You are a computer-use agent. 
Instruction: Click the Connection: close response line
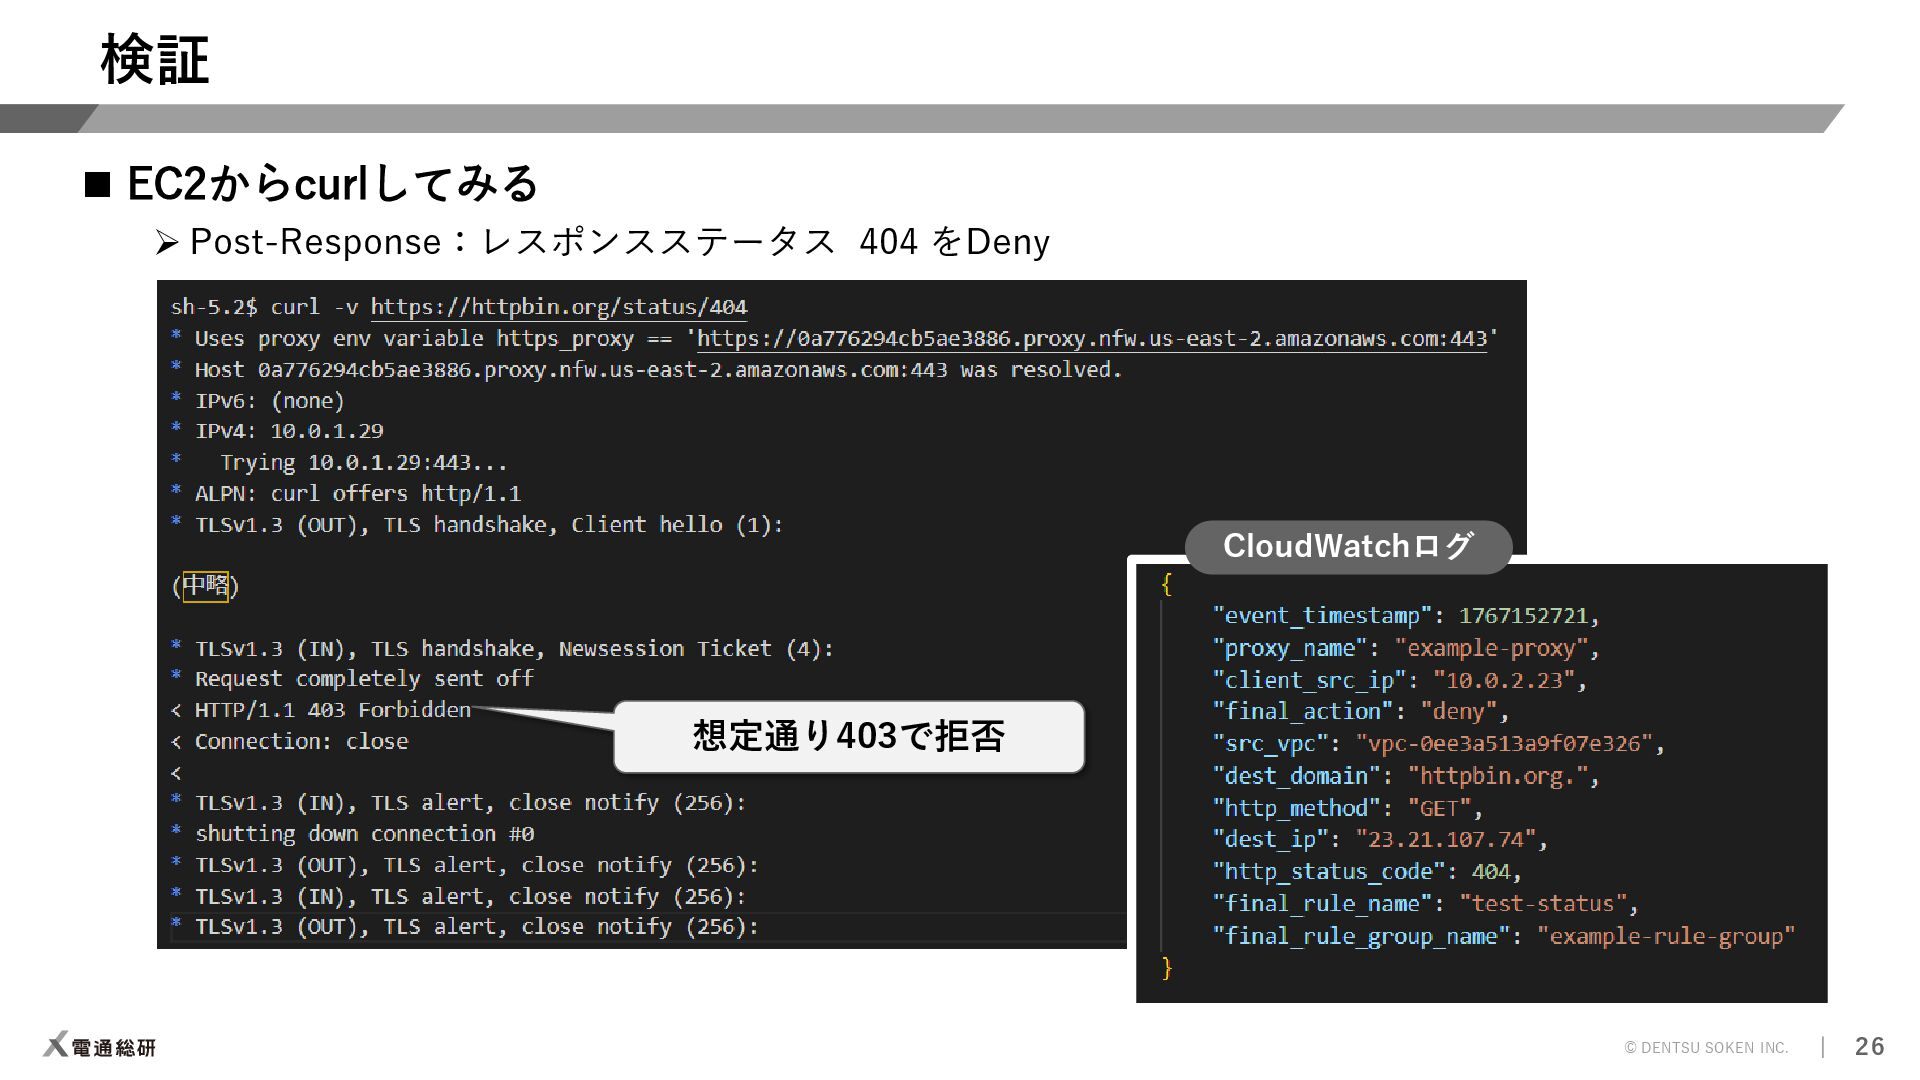[x=300, y=742]
